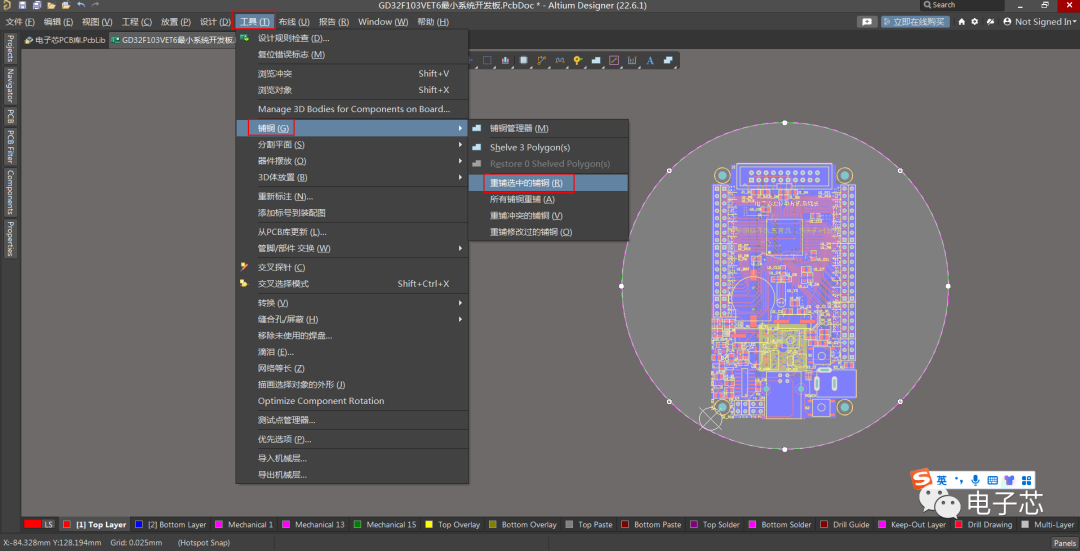Select the rectangle selection tool in active bar
This screenshot has height=551, width=1080.
[488, 61]
